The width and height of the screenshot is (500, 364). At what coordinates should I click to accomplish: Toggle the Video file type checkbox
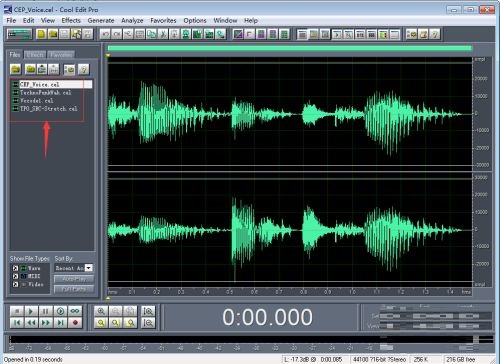pyautogui.click(x=15, y=284)
